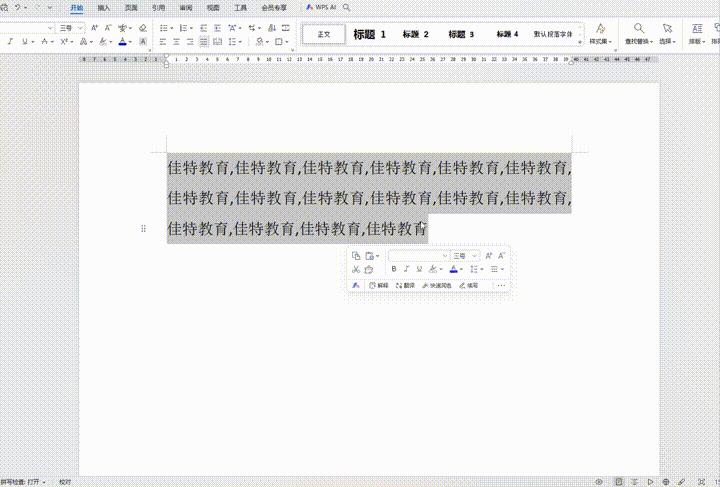
Task: Switch to the 引用 tab
Action: point(158,8)
